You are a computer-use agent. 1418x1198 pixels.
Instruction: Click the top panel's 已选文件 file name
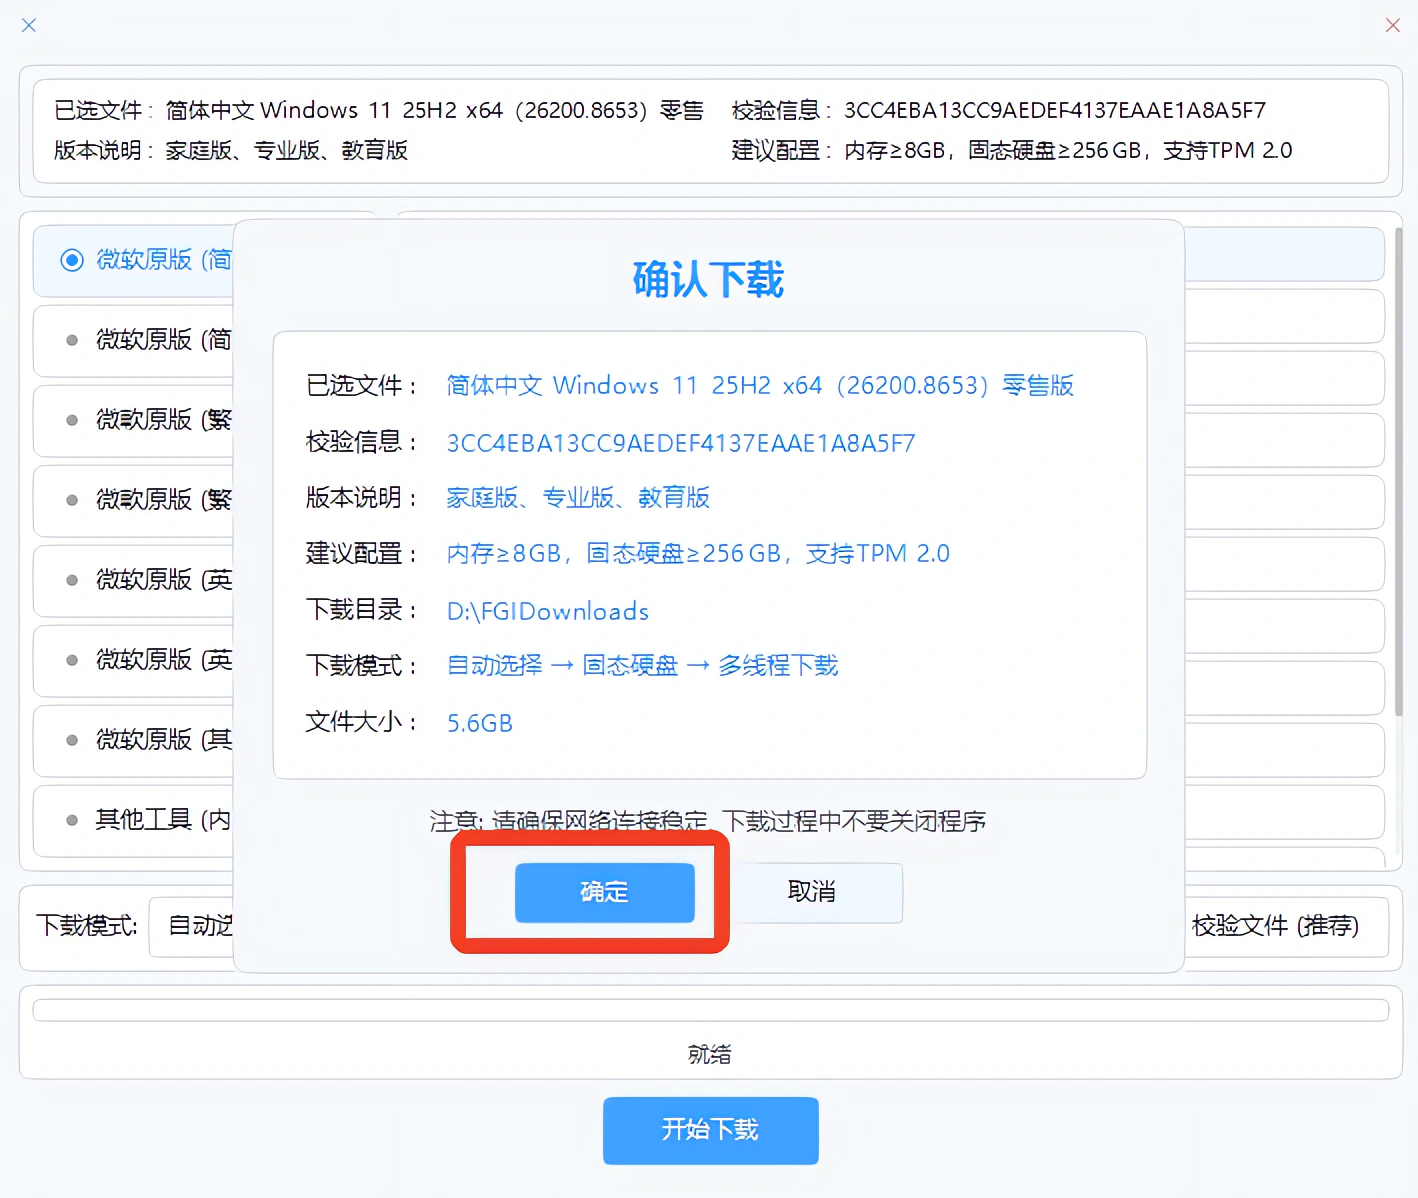(435, 110)
